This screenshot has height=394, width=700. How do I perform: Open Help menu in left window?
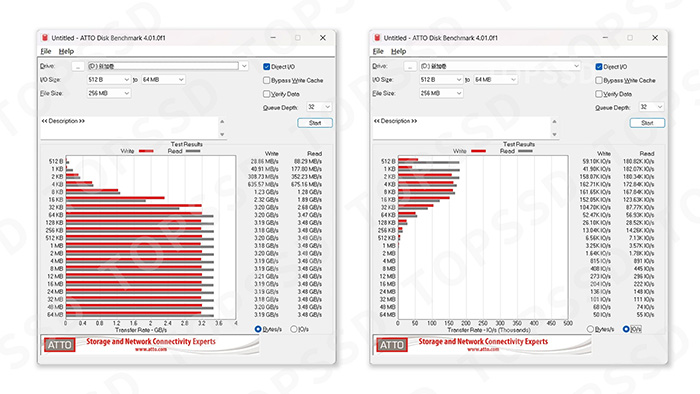tap(66, 51)
